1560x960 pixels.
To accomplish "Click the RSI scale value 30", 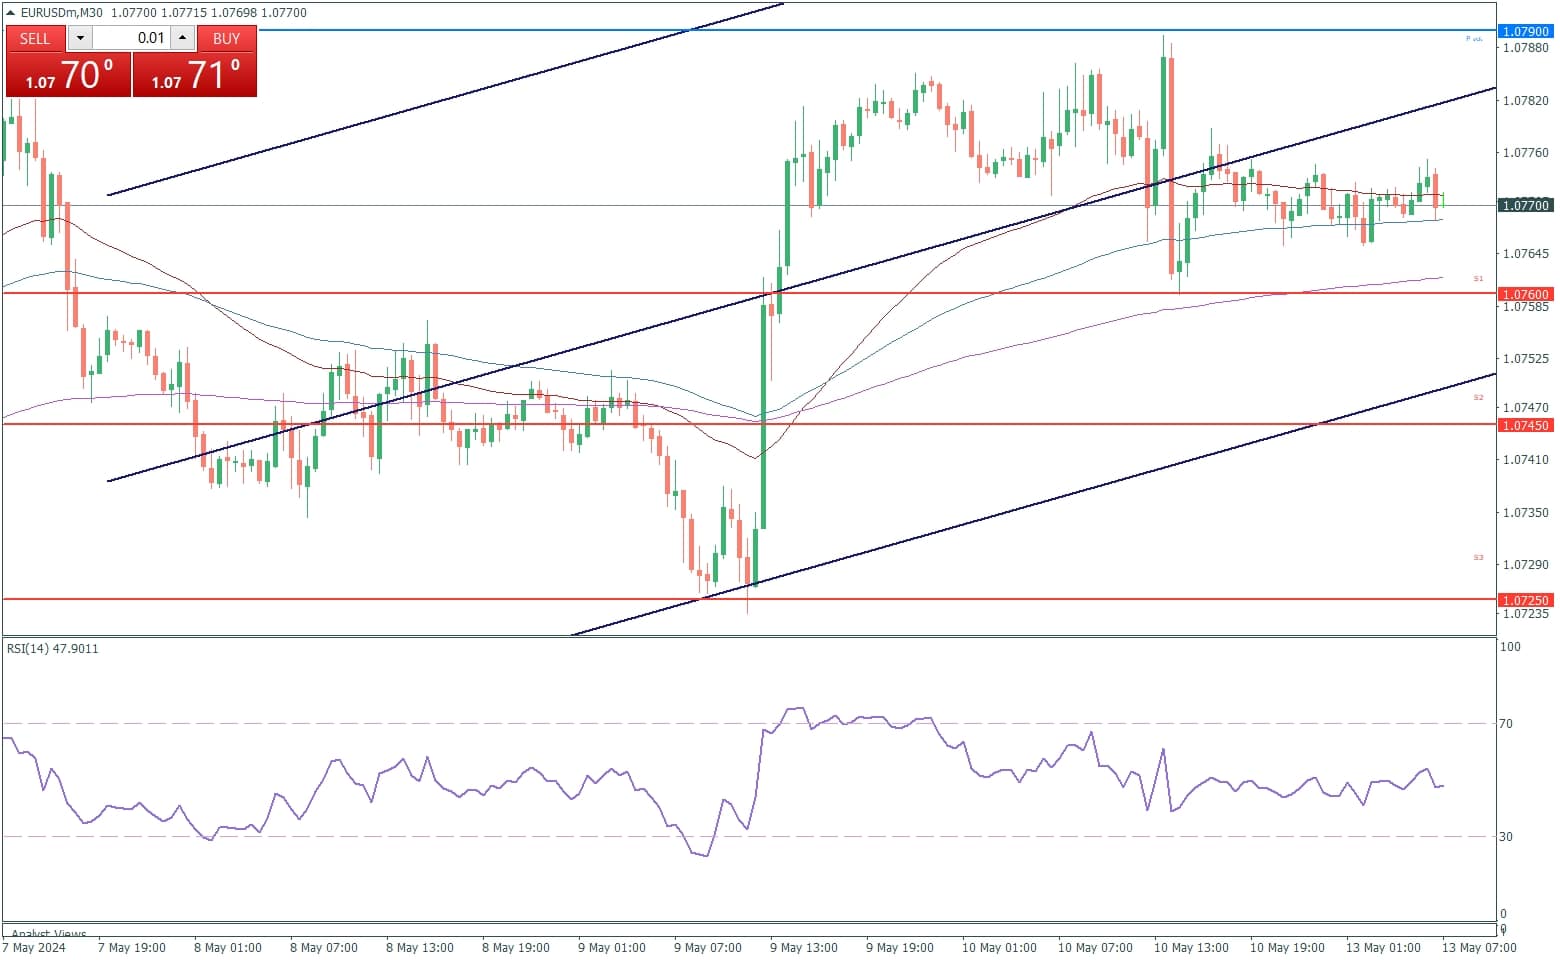I will [x=1506, y=836].
